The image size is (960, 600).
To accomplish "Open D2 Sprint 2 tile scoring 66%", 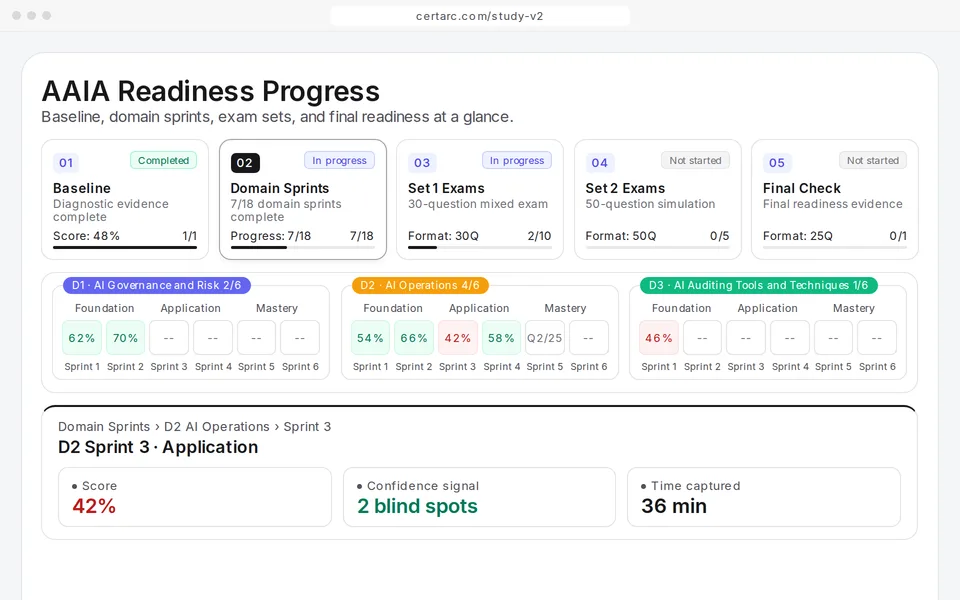I will coord(414,338).
